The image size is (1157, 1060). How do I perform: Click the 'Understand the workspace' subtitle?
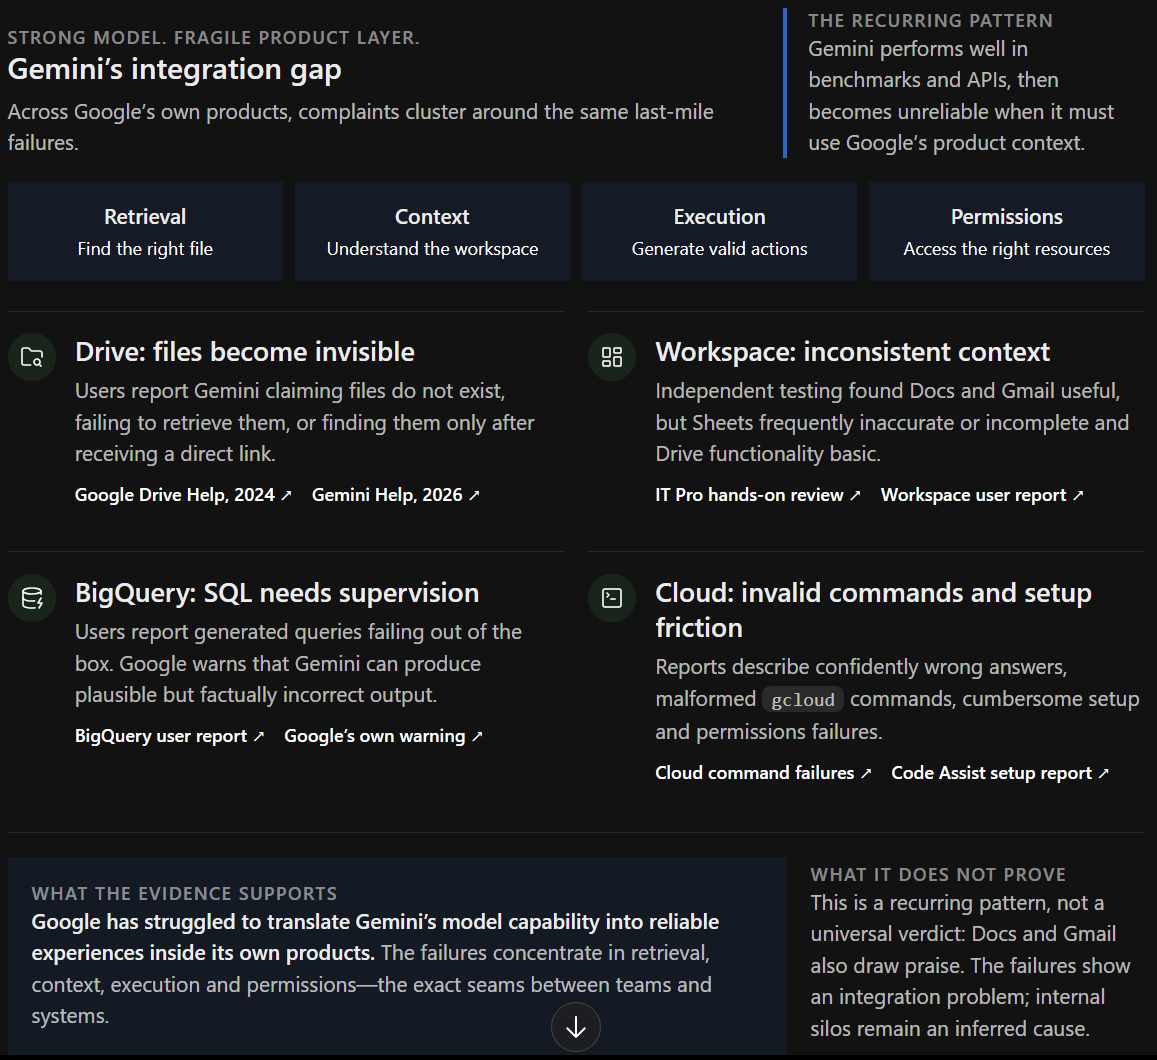tap(432, 249)
